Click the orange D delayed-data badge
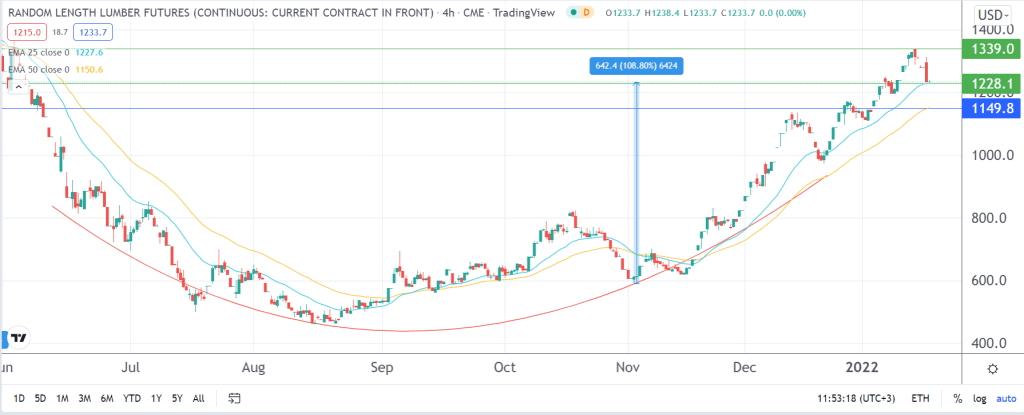1024x415 pixels. pos(586,12)
